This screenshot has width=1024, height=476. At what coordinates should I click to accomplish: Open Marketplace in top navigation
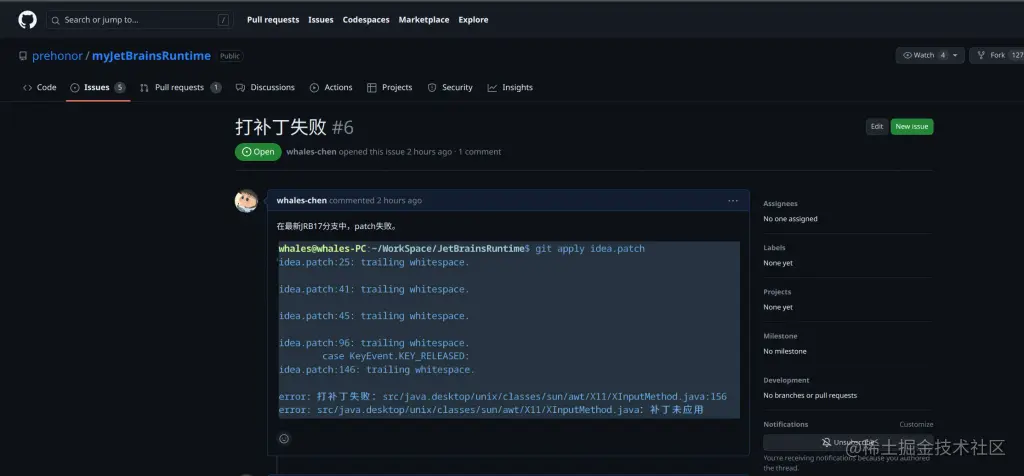click(424, 20)
